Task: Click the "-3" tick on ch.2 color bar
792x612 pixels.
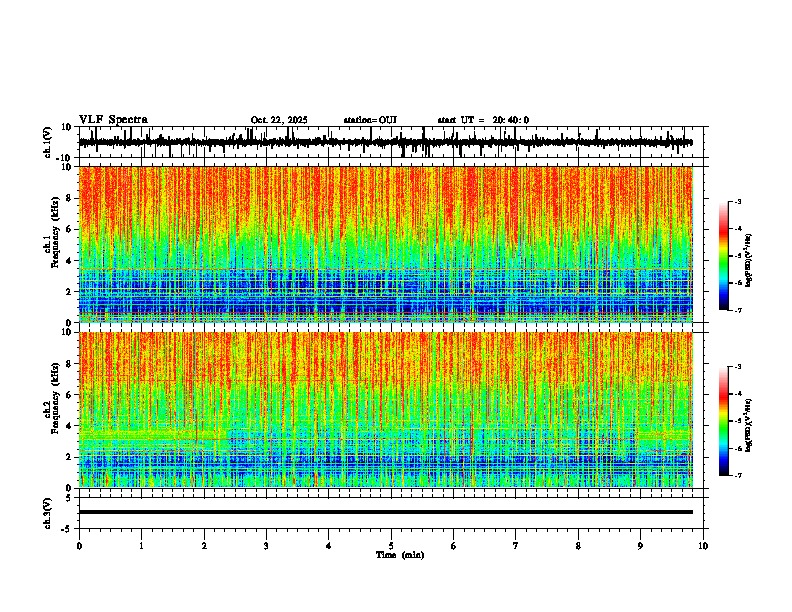Action: (738, 367)
